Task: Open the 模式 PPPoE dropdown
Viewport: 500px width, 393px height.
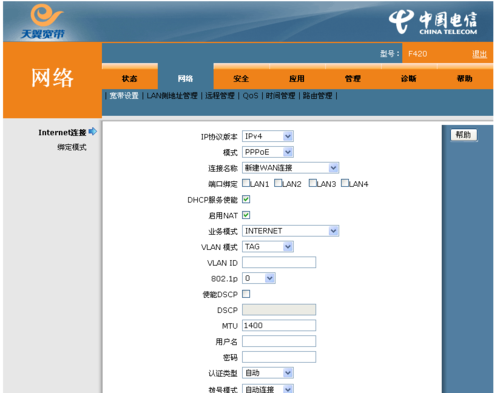Action: coord(268,152)
